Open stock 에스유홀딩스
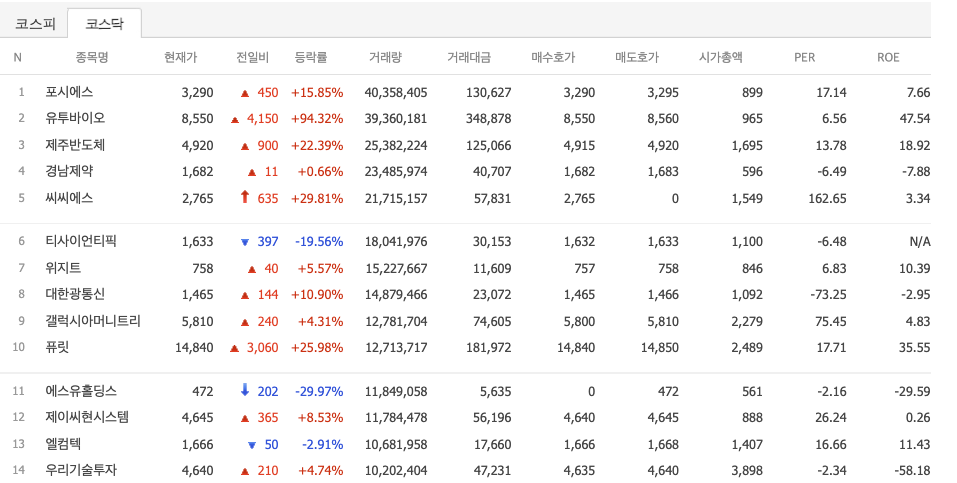 81,391
